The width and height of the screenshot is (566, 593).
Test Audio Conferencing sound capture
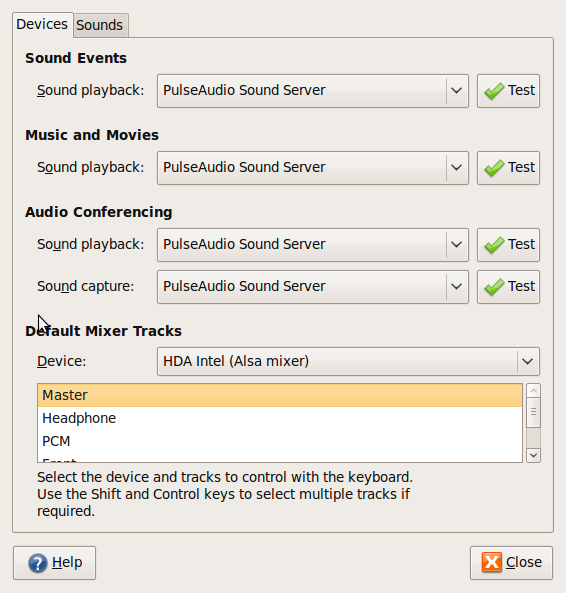(508, 287)
